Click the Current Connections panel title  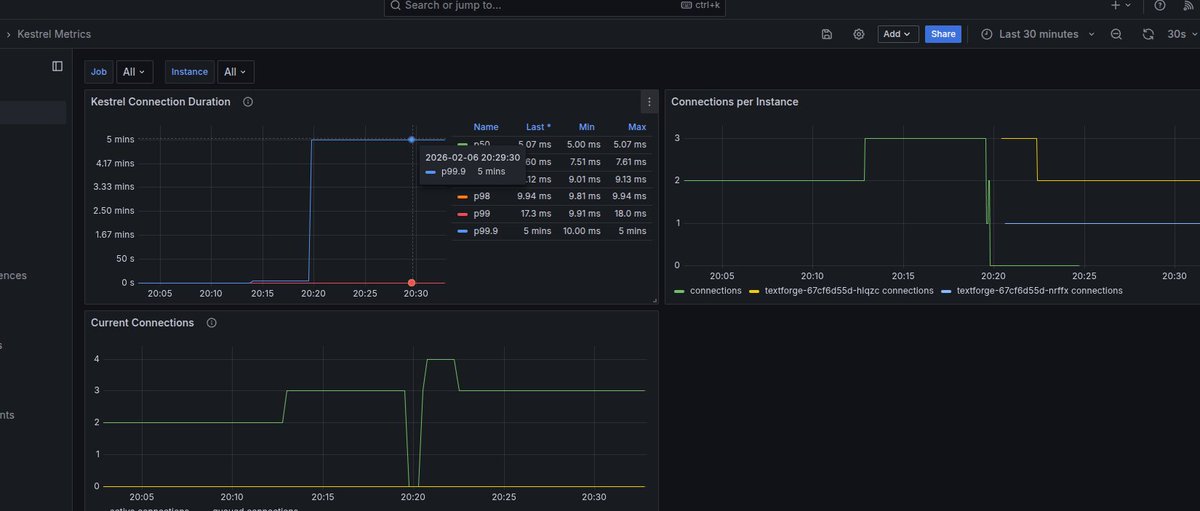[x=142, y=323]
